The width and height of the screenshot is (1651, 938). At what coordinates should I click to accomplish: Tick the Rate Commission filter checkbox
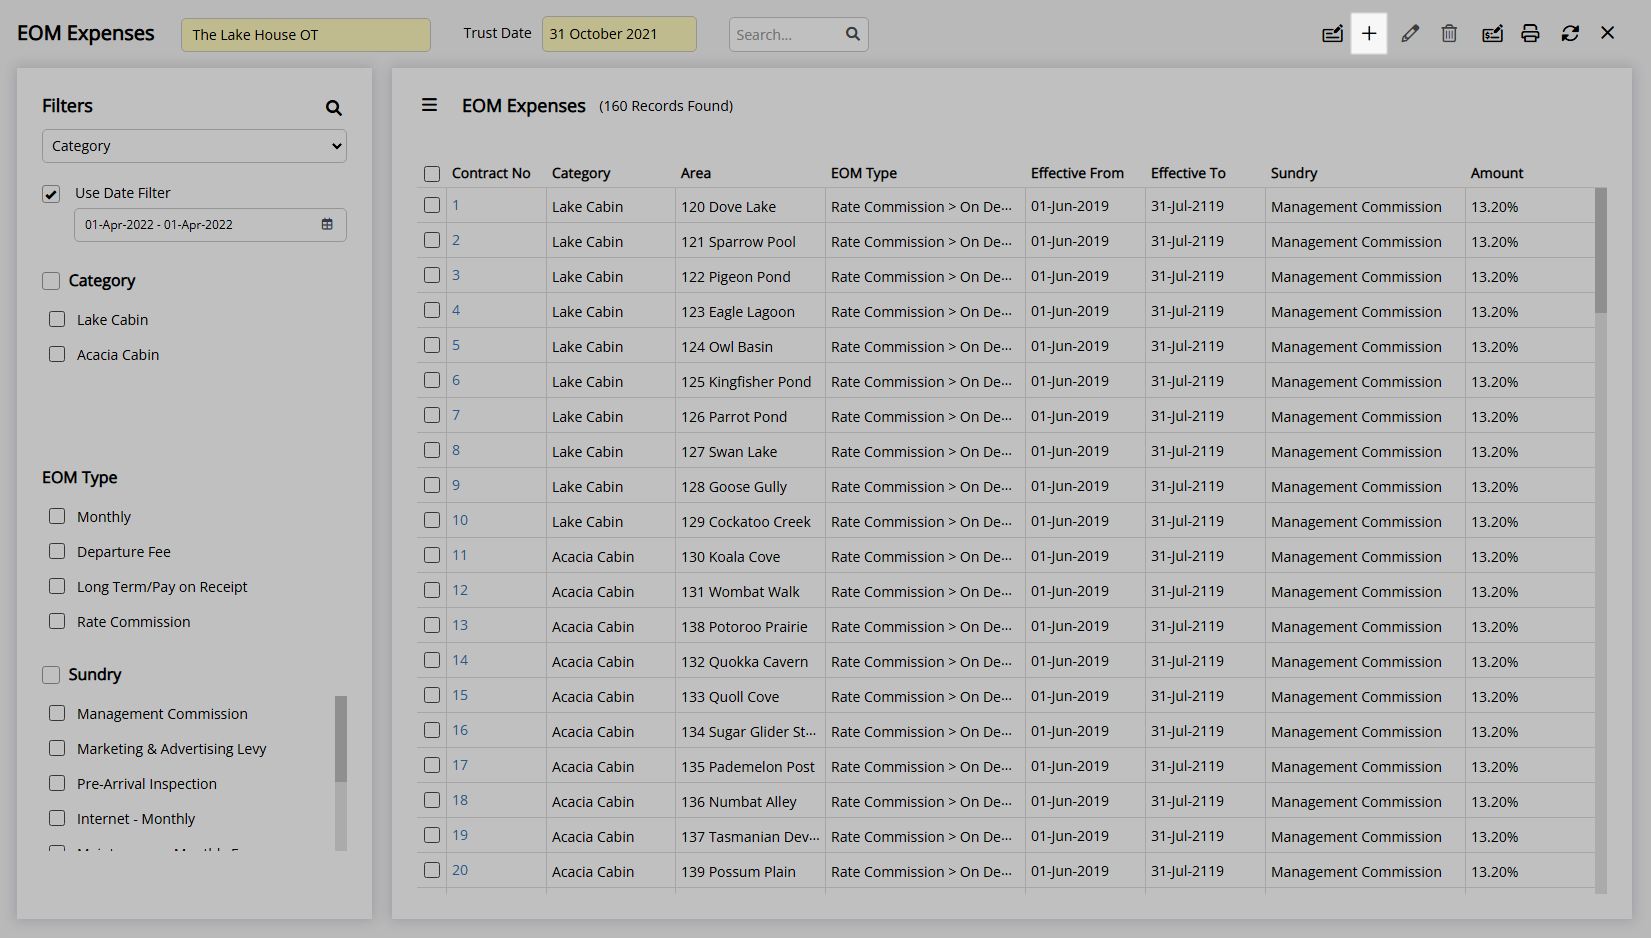(x=57, y=621)
